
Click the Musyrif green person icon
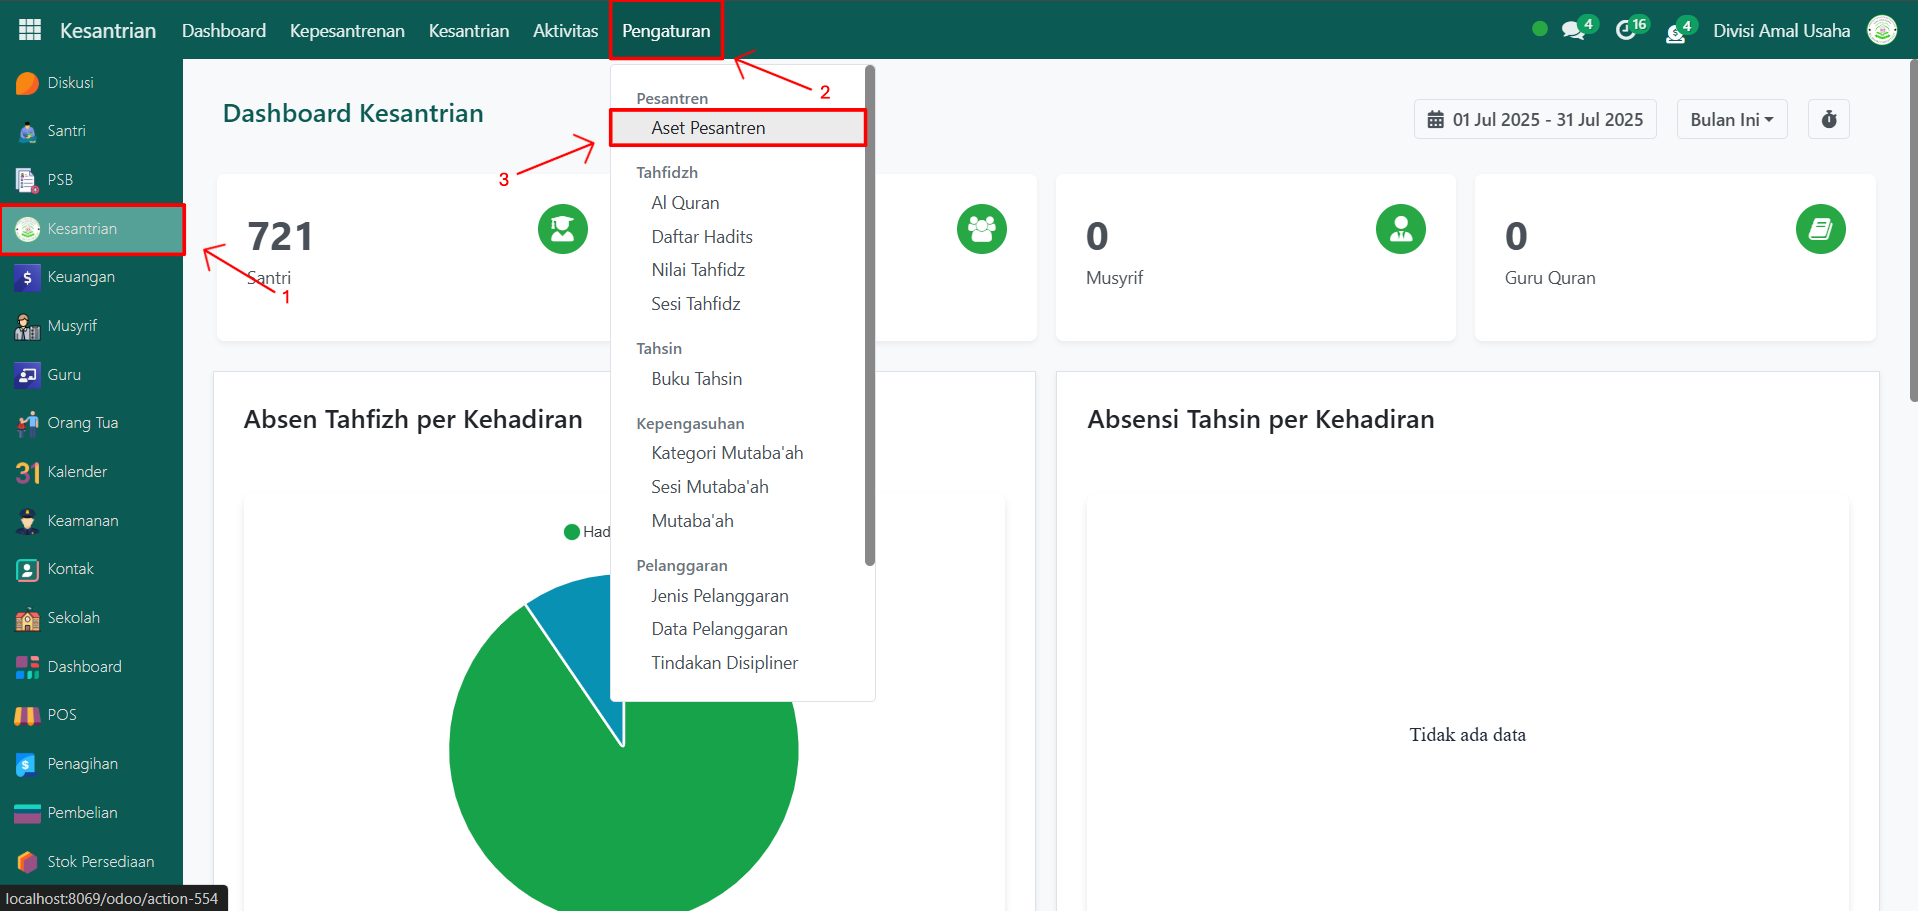coord(1400,230)
